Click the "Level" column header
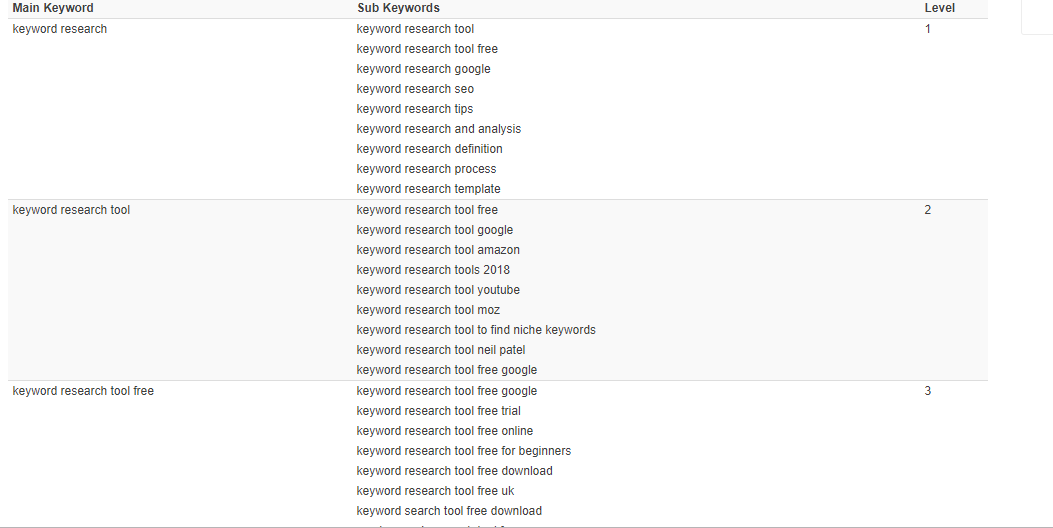 (939, 8)
